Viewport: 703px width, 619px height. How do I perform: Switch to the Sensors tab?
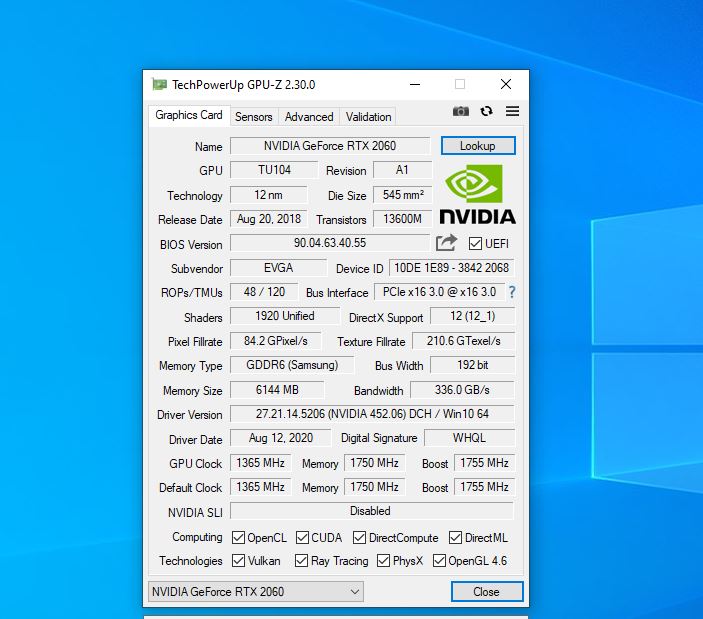click(253, 117)
